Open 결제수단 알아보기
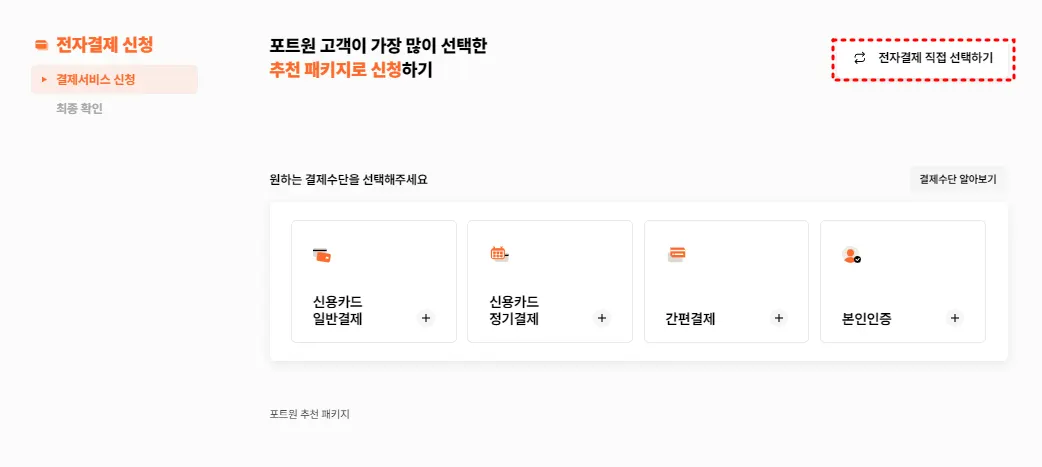The image size is (1042, 467). pyautogui.click(x=958, y=180)
